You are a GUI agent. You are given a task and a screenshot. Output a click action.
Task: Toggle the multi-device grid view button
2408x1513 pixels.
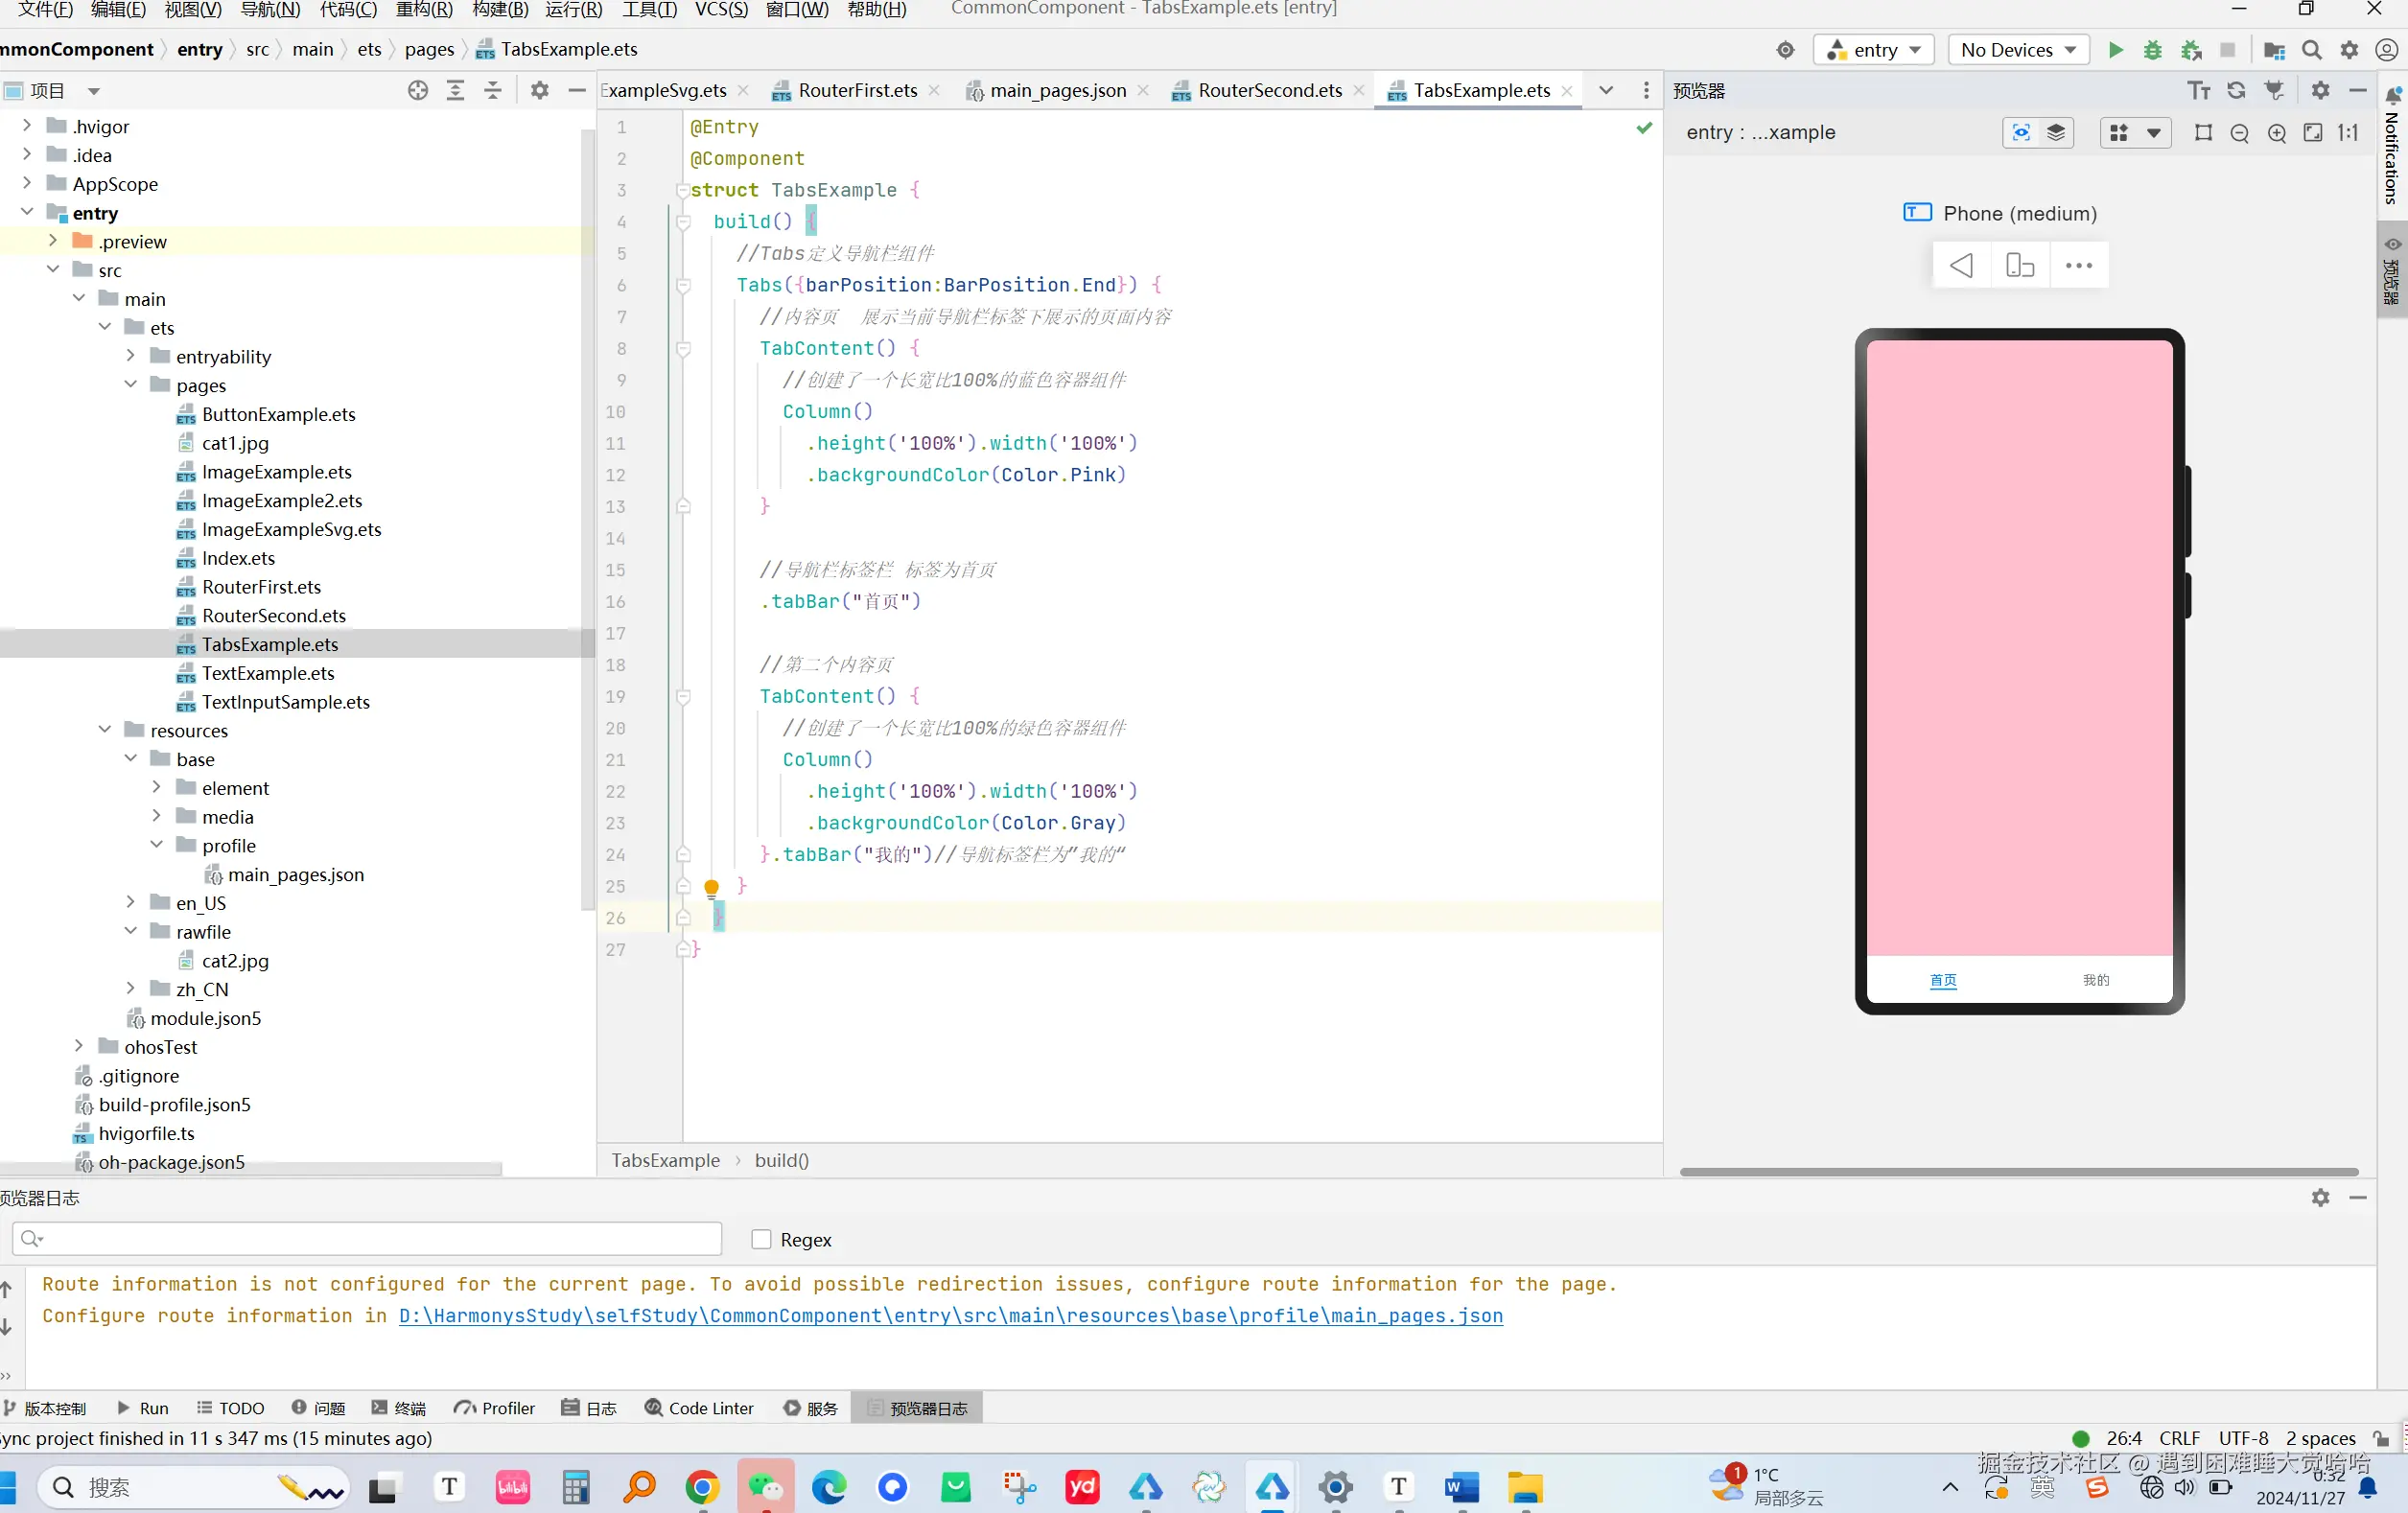2119,133
